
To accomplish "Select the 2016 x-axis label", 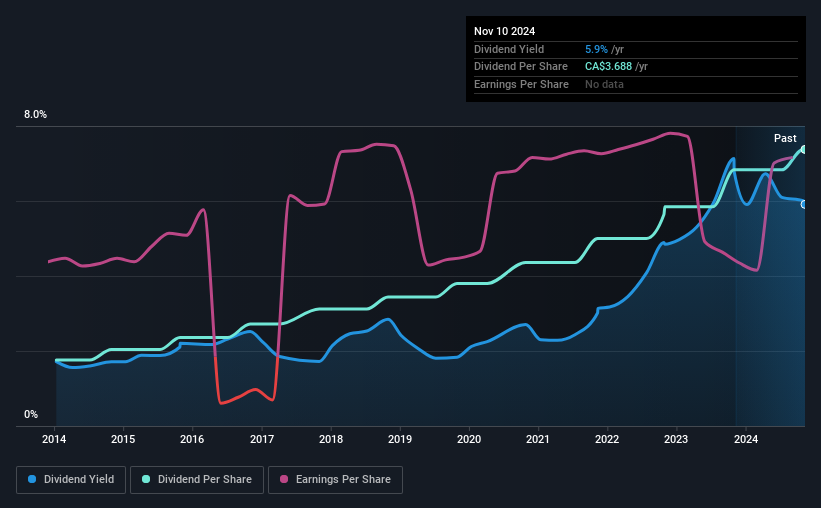I will (x=192, y=439).
